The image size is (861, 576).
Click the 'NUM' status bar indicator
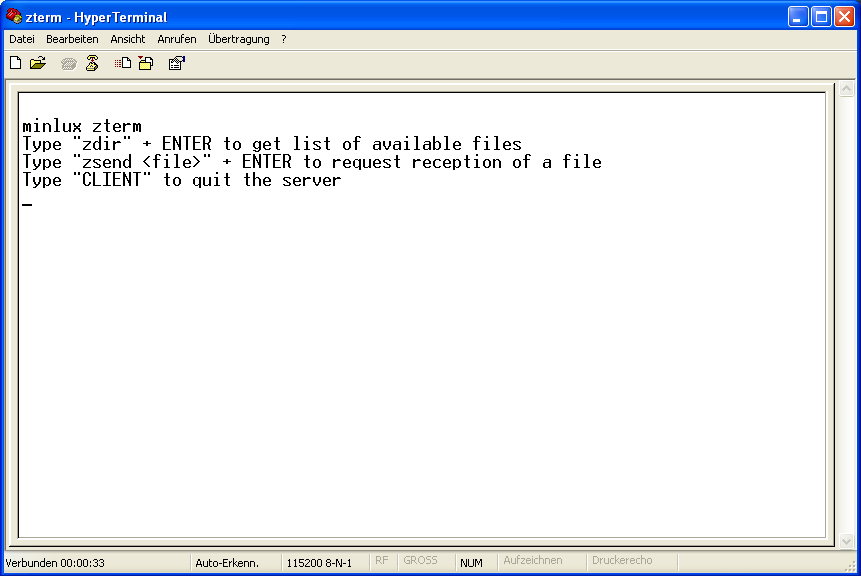click(x=471, y=563)
